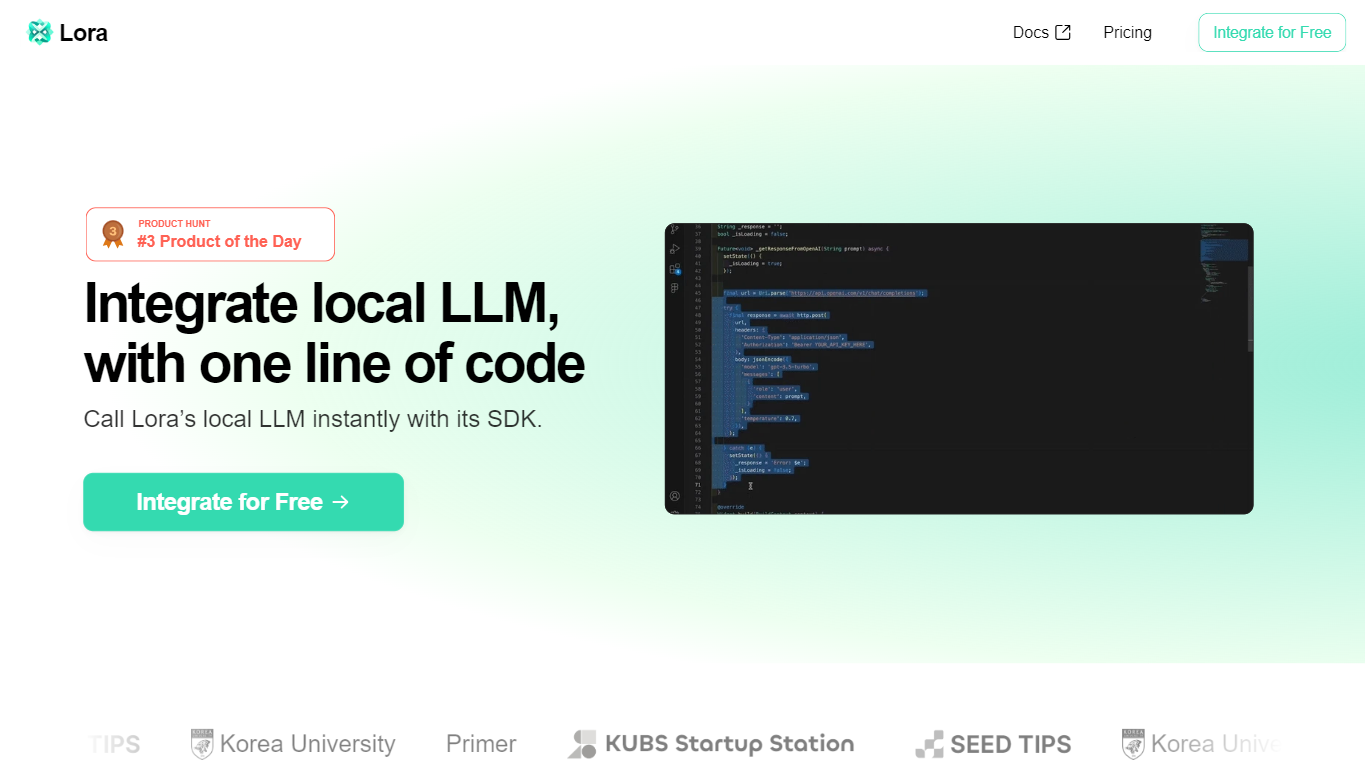Open the Docs external link
The width and height of the screenshot is (1366, 768).
tap(1042, 32)
